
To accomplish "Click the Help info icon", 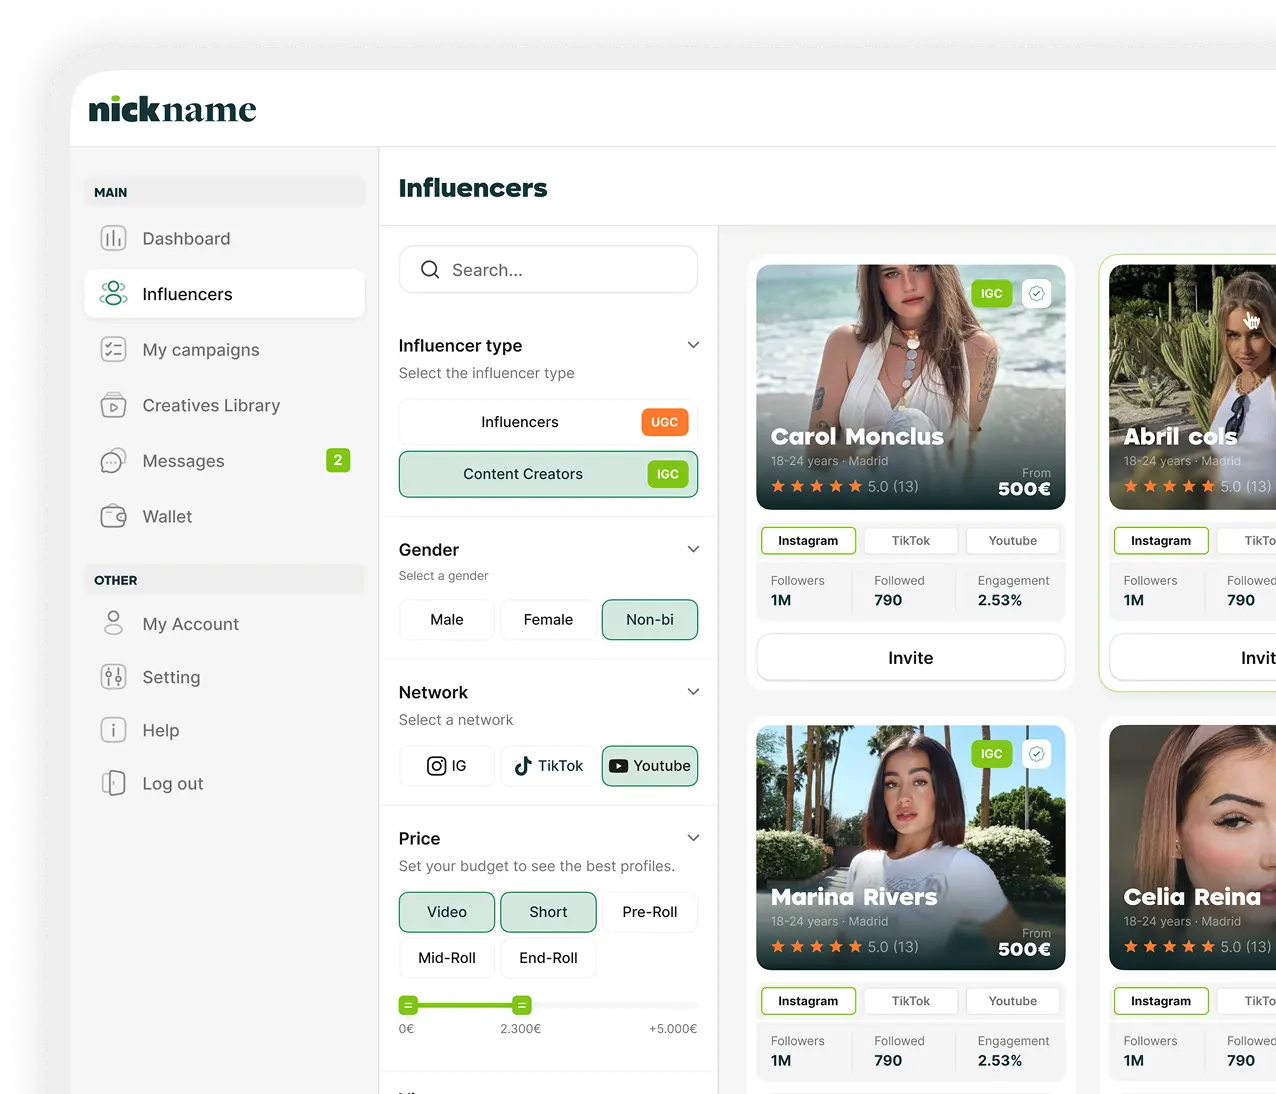I will (x=114, y=730).
